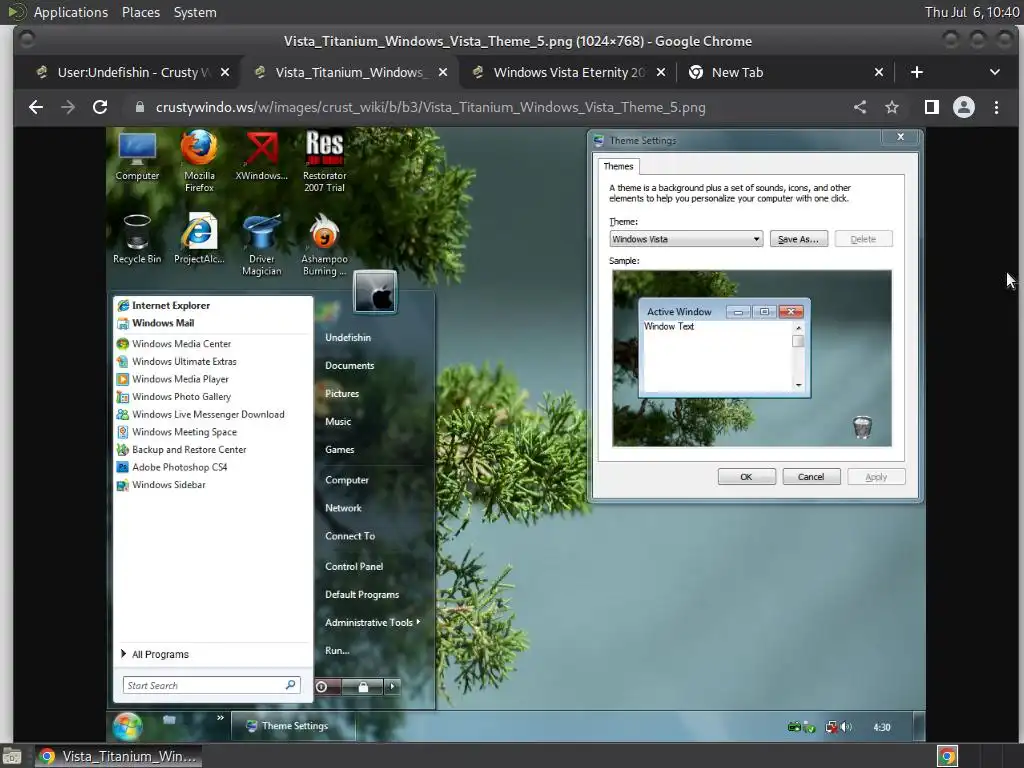This screenshot has width=1024, height=768.
Task: Click the volume icon in Vista tray
Action: [x=847, y=727]
